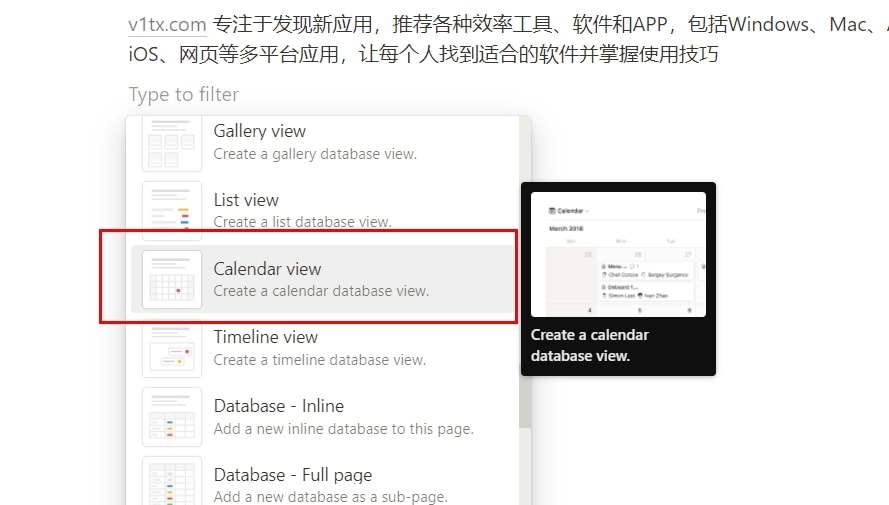Click the Create a gallery database view description
889x505 pixels.
click(315, 154)
